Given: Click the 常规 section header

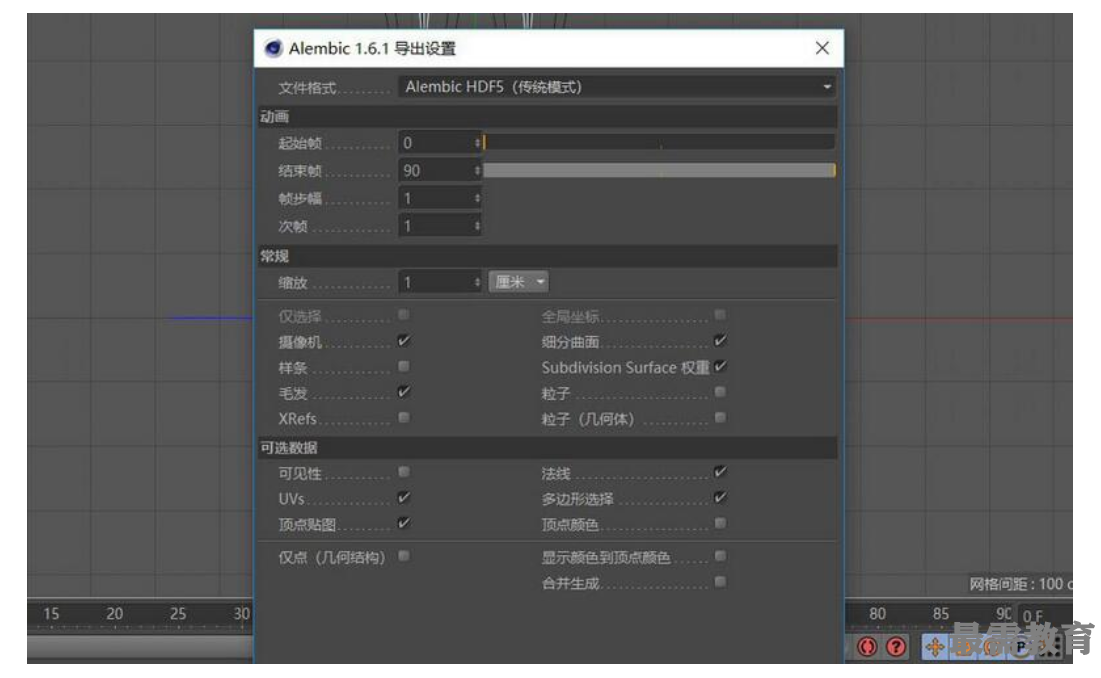Looking at the screenshot, I should (x=548, y=256).
